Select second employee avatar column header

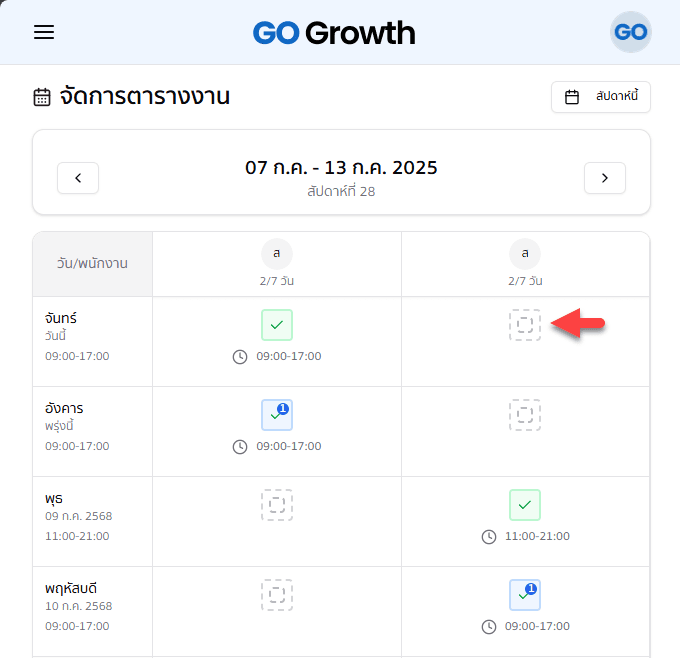tap(525, 253)
